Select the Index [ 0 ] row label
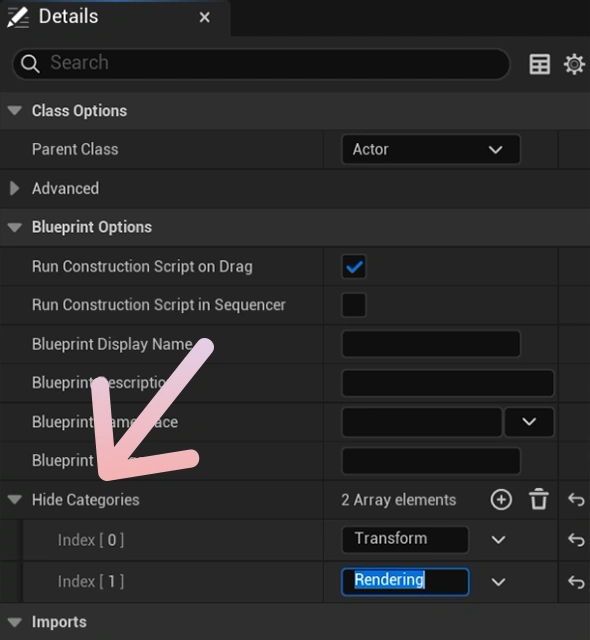 (91, 540)
